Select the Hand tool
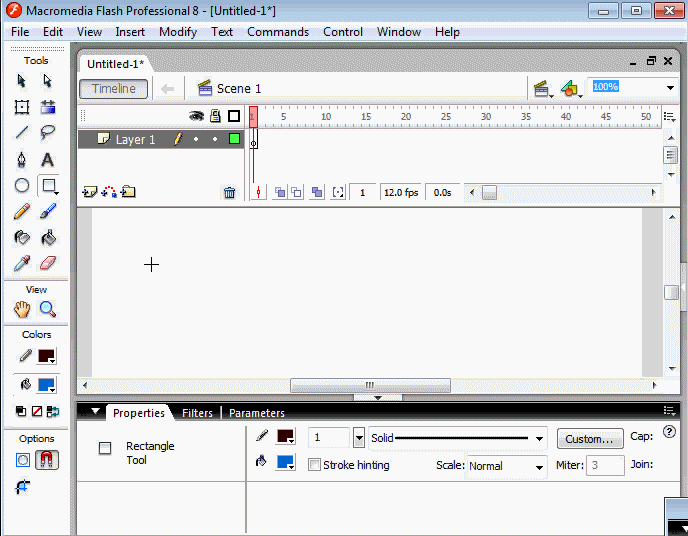Viewport: 688px width, 536px height. [22, 310]
